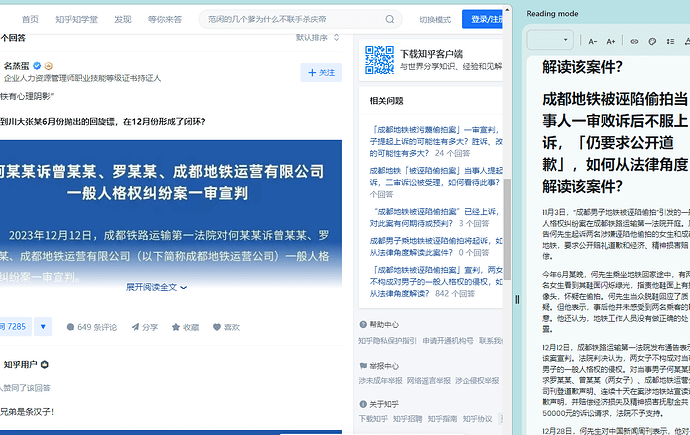The image size is (690, 435).
Task: Click the Zhihu search input field
Action: coord(290,19)
